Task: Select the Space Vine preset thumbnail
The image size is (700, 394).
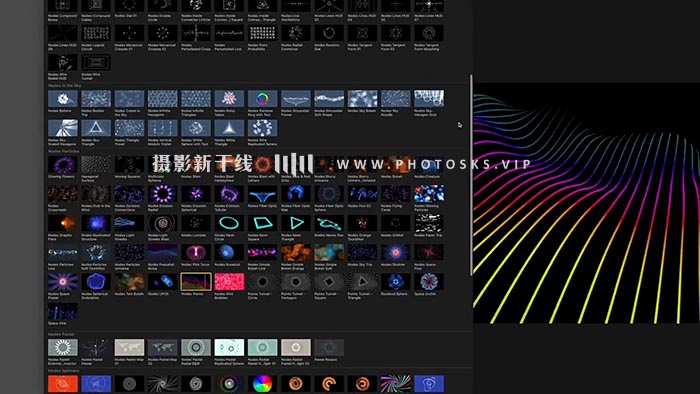Action: 63,311
